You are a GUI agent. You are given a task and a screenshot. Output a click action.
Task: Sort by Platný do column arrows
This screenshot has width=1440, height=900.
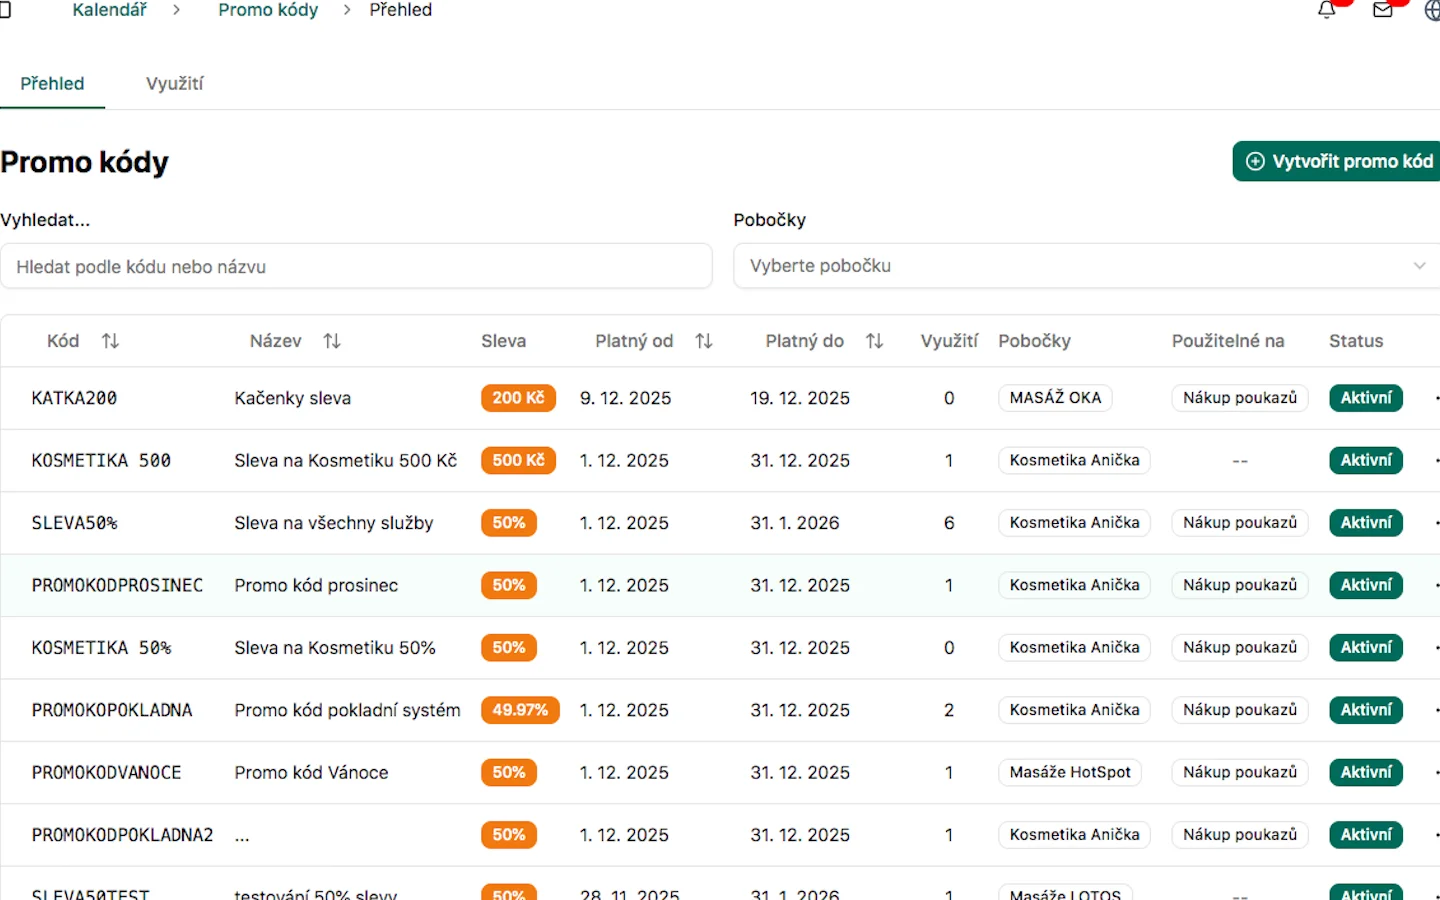click(x=874, y=341)
